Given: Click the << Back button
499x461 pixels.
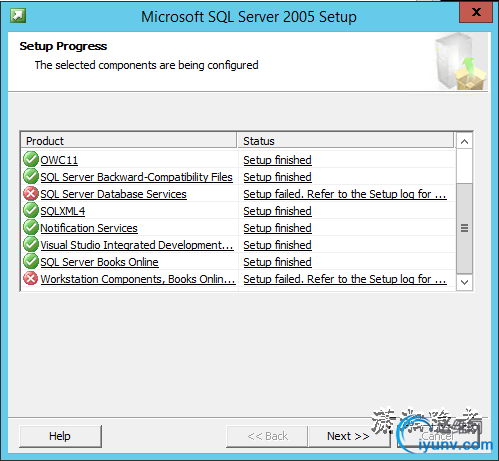Looking at the screenshot, I should [x=267, y=436].
